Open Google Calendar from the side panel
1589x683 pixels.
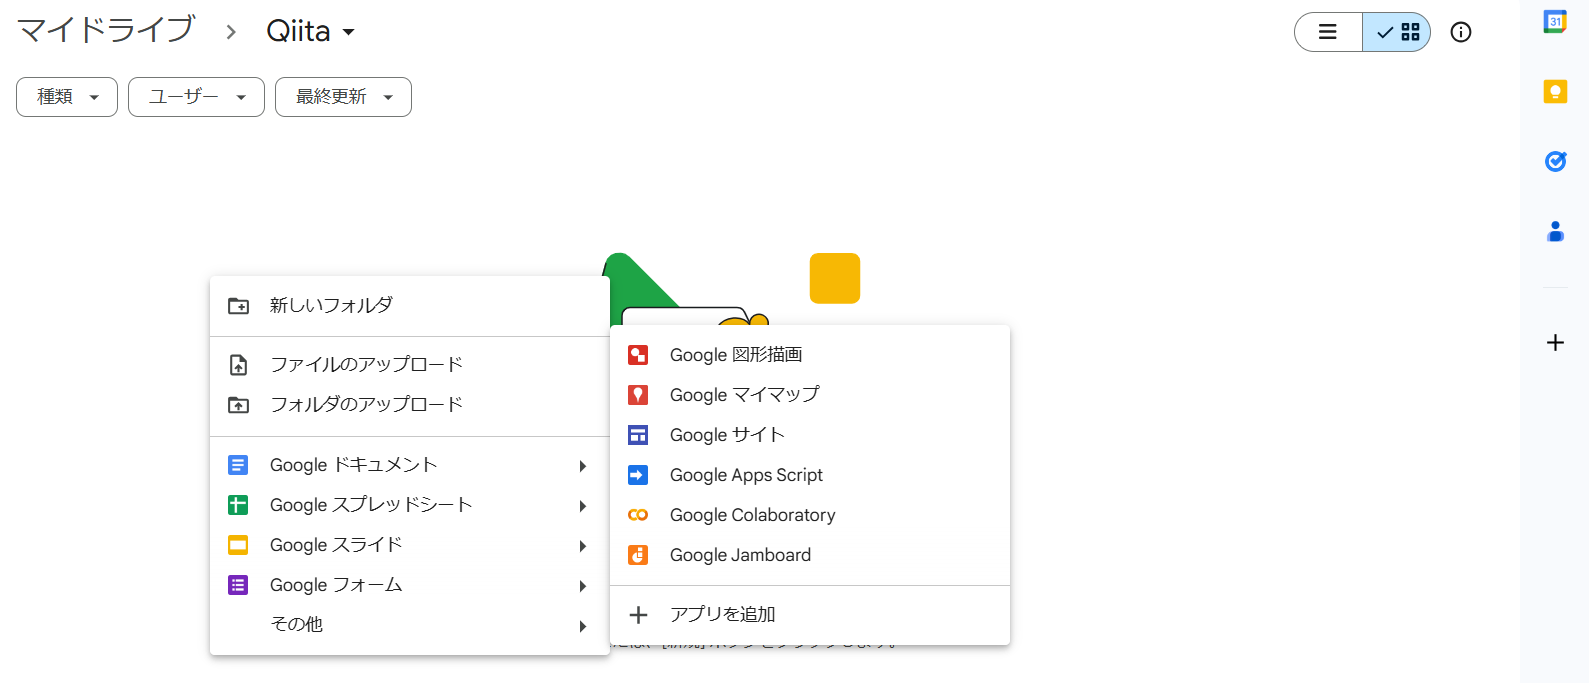coord(1555,21)
